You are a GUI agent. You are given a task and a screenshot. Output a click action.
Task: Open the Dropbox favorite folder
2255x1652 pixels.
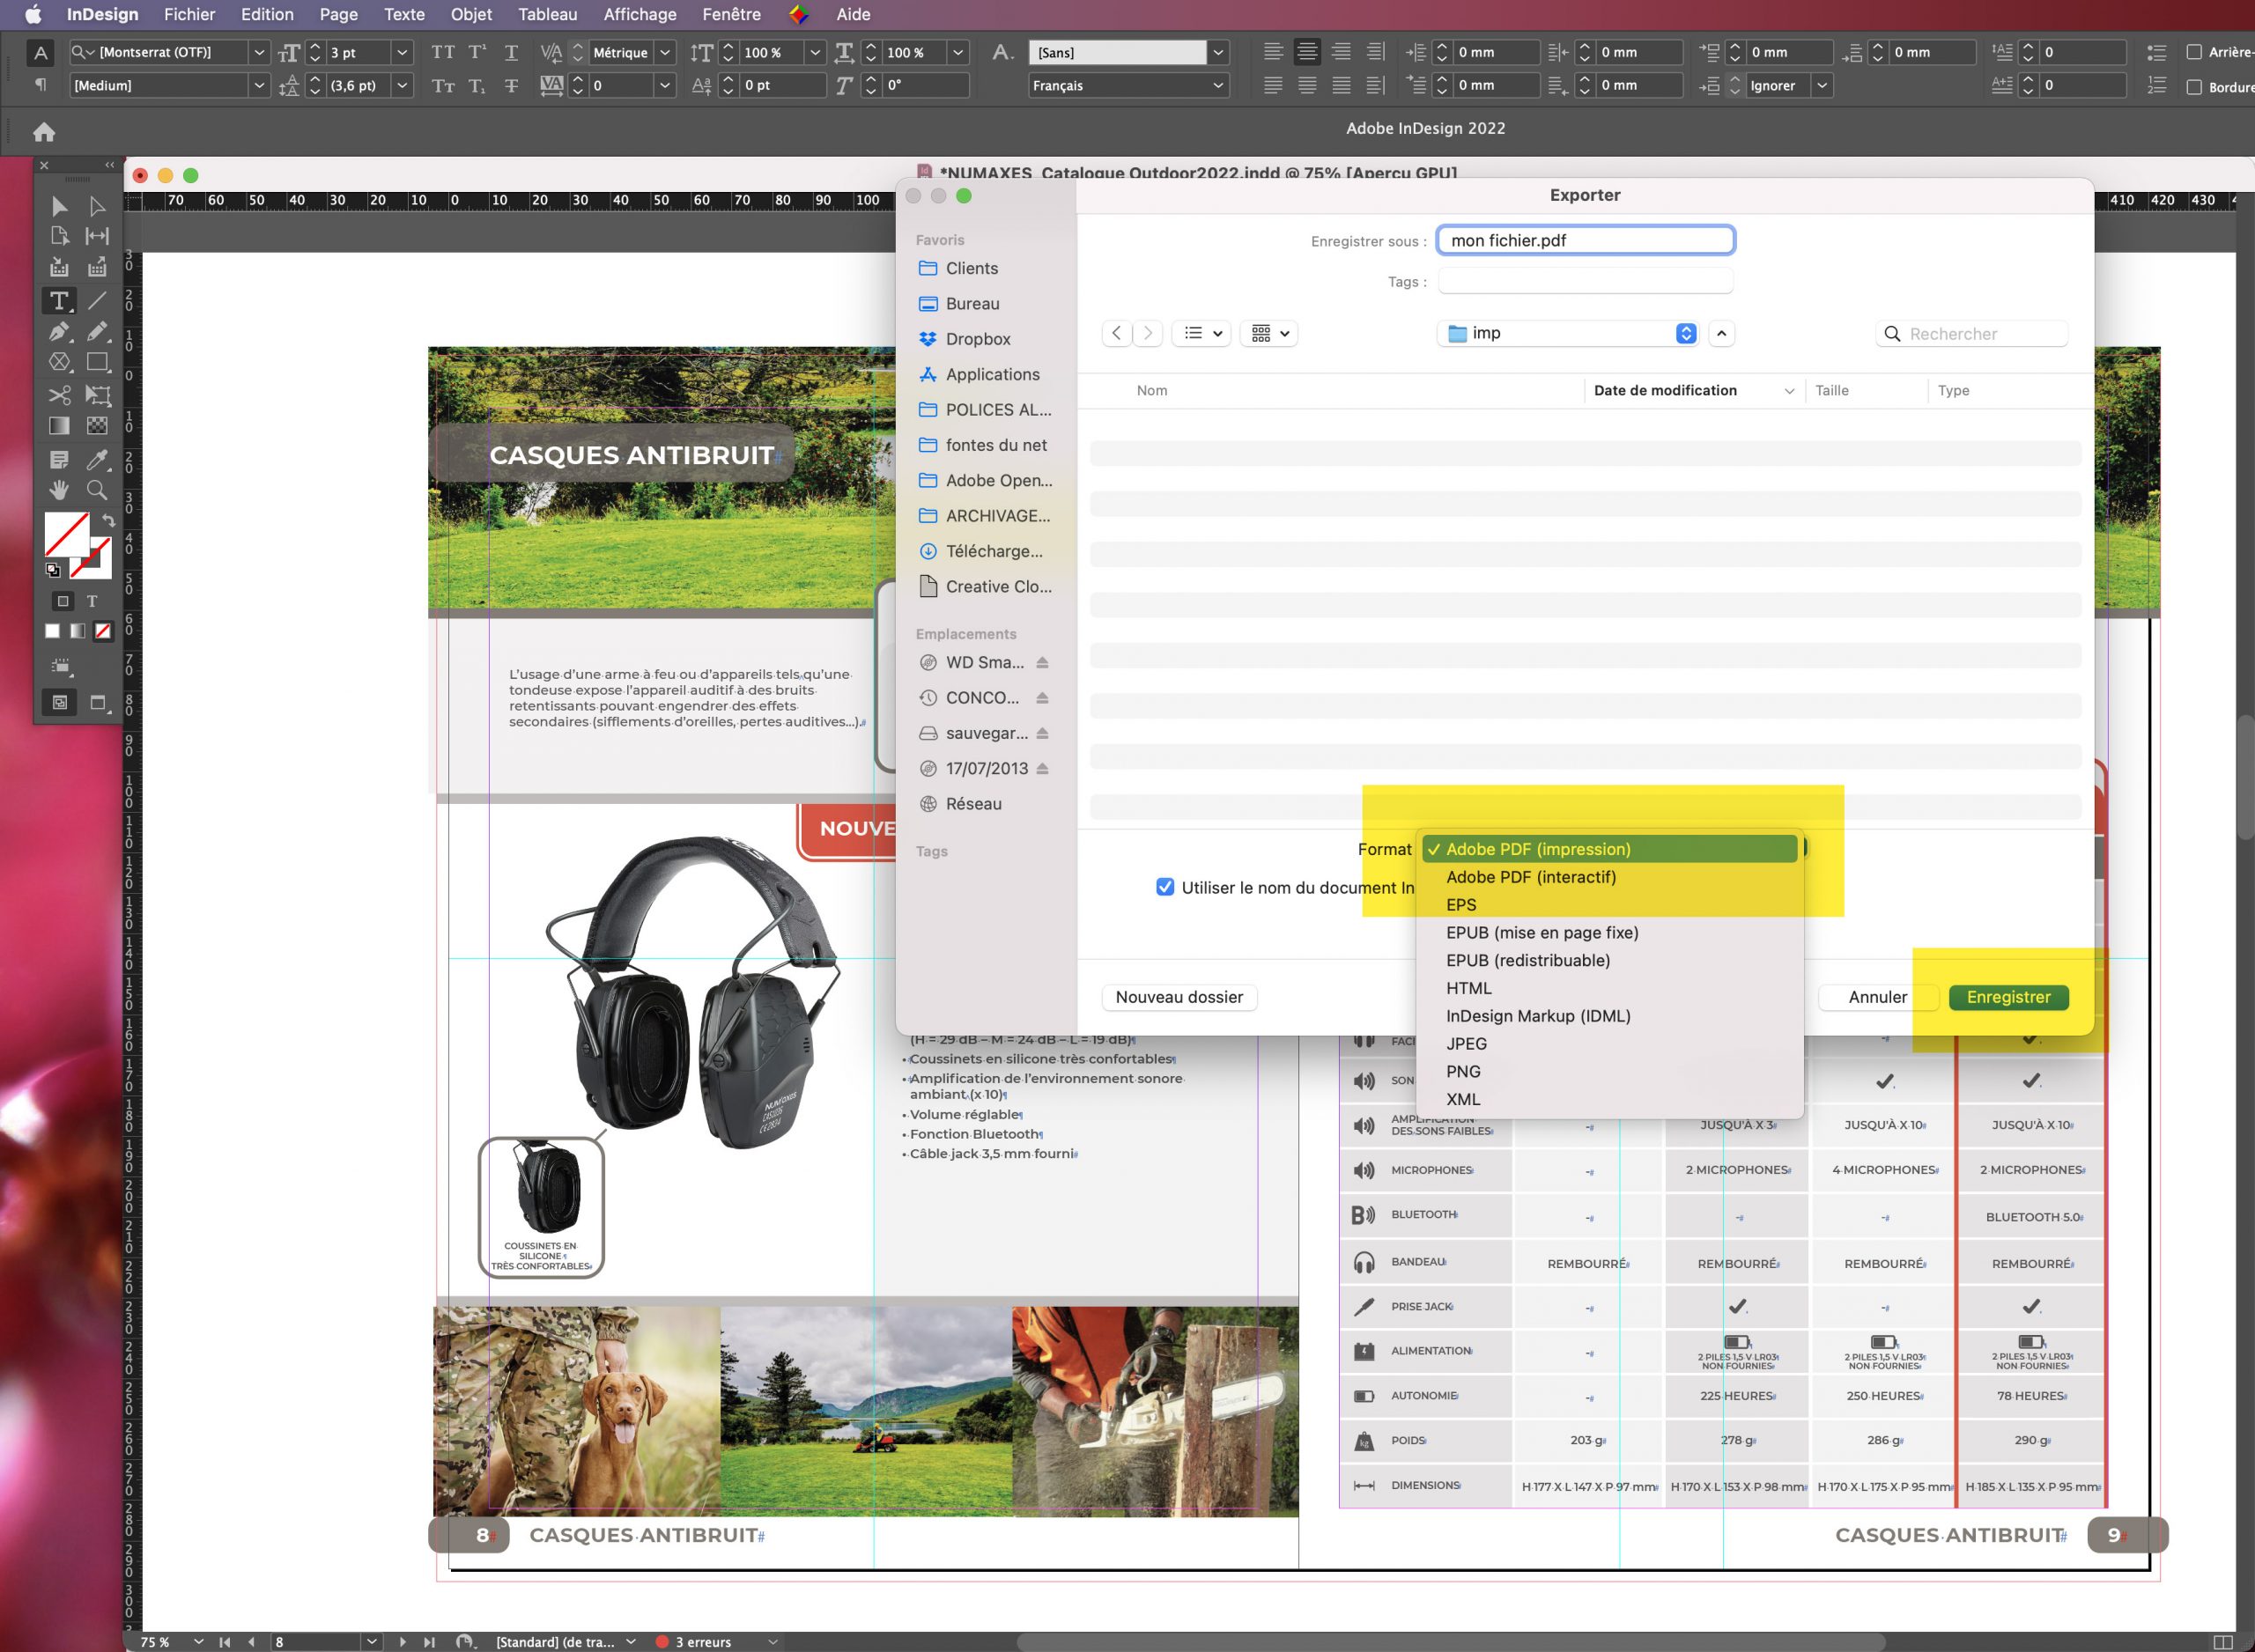tap(977, 338)
